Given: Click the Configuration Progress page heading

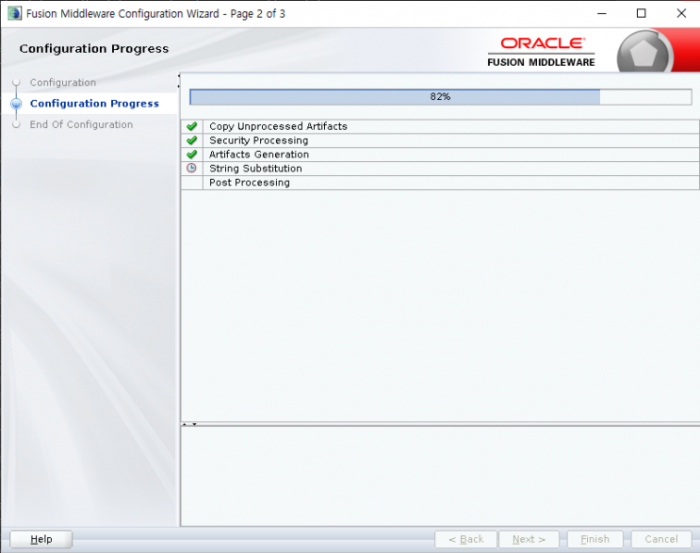Looking at the screenshot, I should click(x=94, y=49).
